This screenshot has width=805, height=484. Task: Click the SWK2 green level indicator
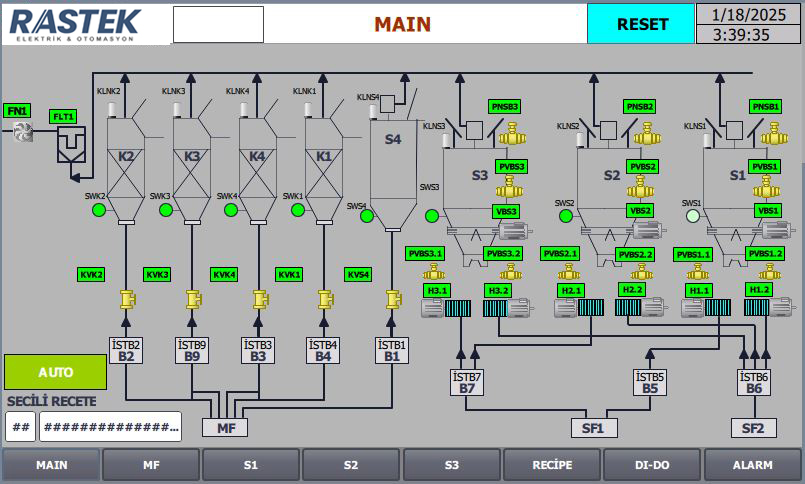pos(99,210)
